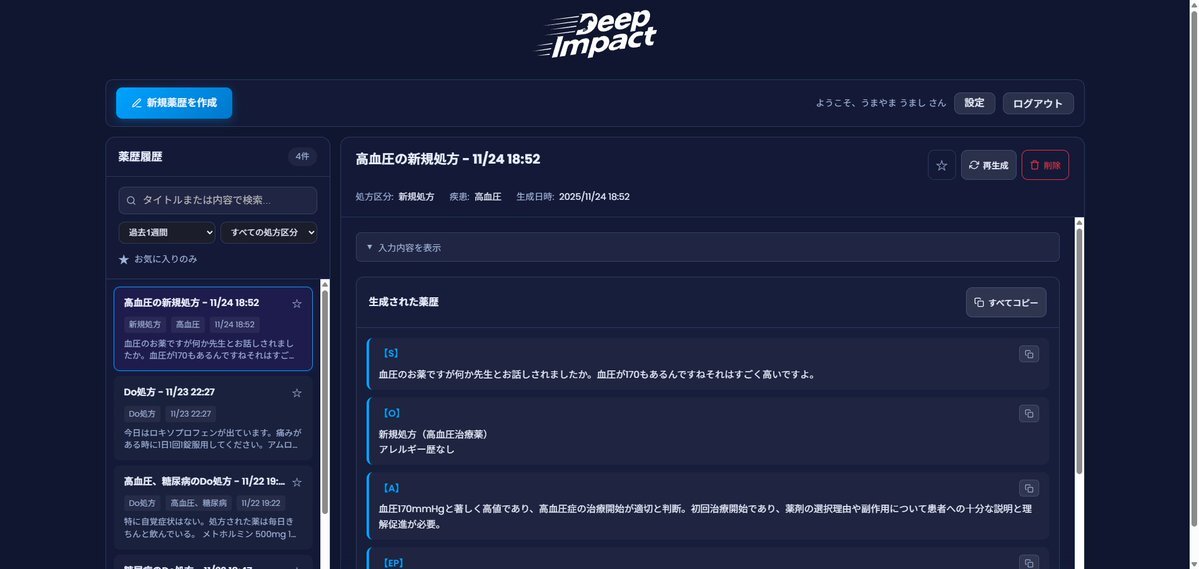Click the 高血圧 tag on first card
Image resolution: width=1199 pixels, height=569 pixels.
click(x=188, y=324)
